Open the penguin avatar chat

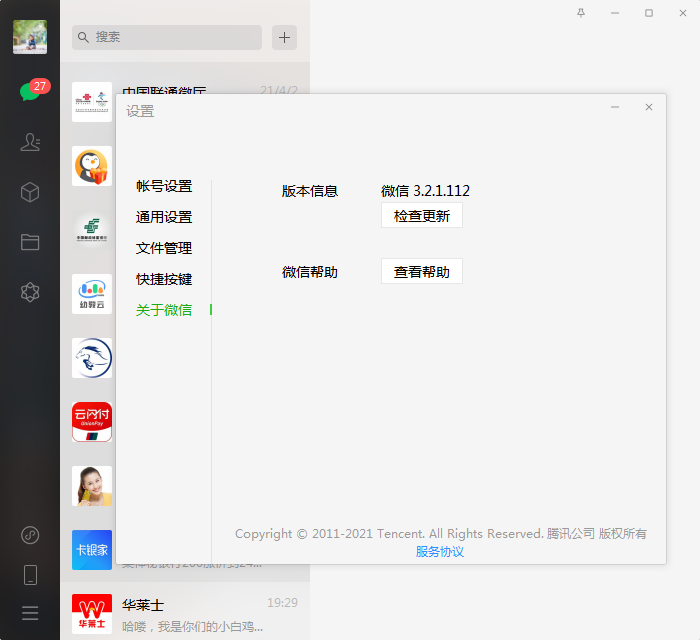[92, 166]
